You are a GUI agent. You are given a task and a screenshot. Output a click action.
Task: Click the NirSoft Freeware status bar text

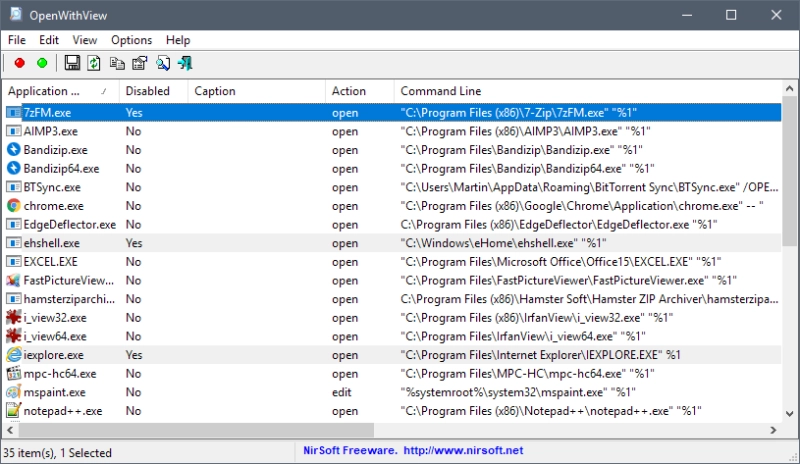(x=350, y=450)
